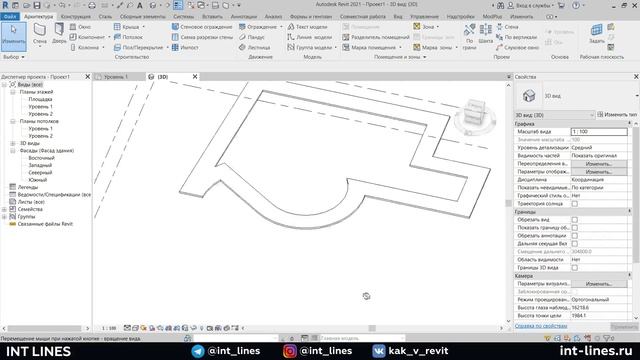Switch to the Системы ribbon tab
The height and width of the screenshot is (360, 640).
[184, 17]
